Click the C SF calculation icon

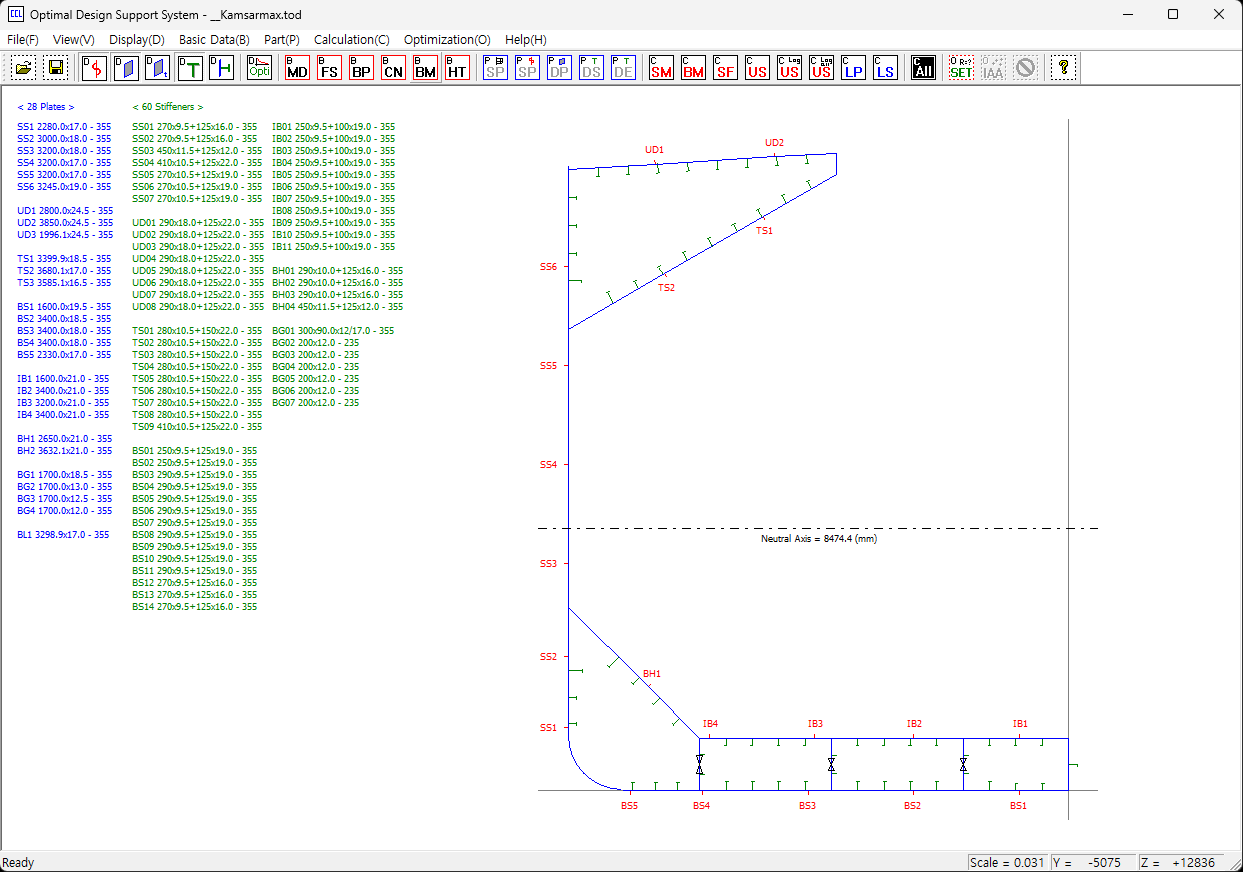coord(725,67)
